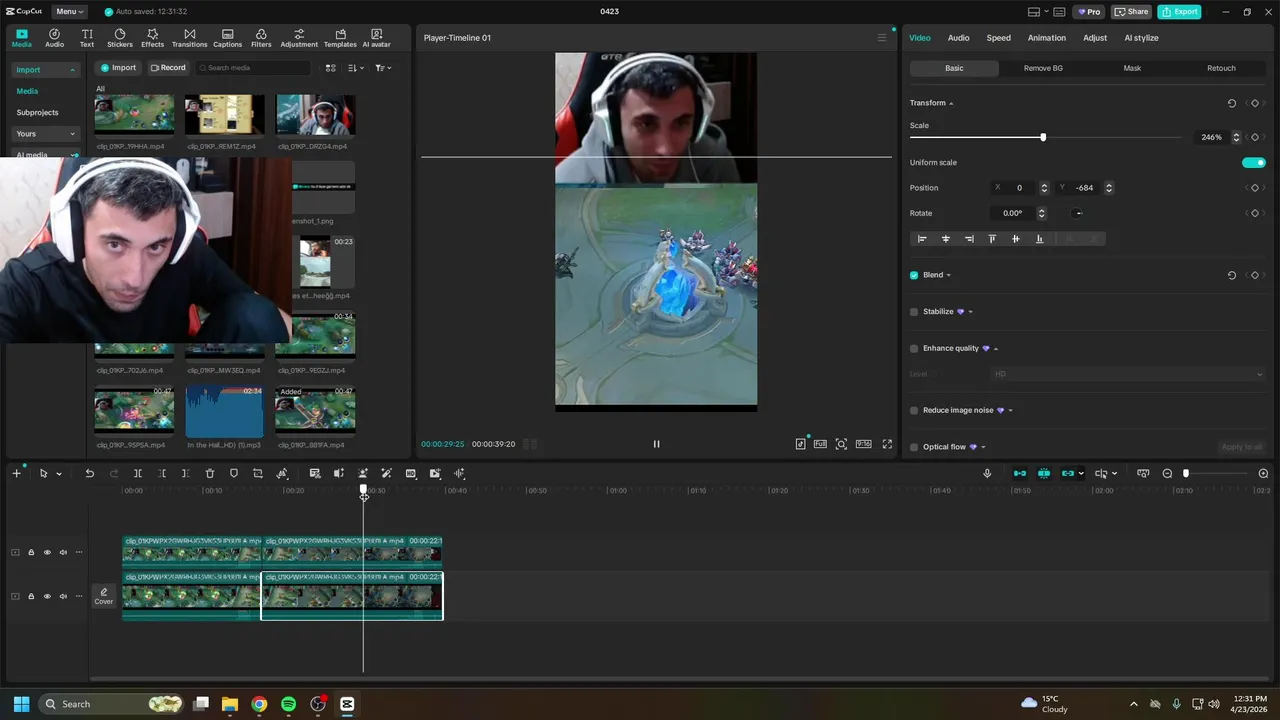Open the Stickers panel
Screen dimensions: 1280x720
[120, 38]
